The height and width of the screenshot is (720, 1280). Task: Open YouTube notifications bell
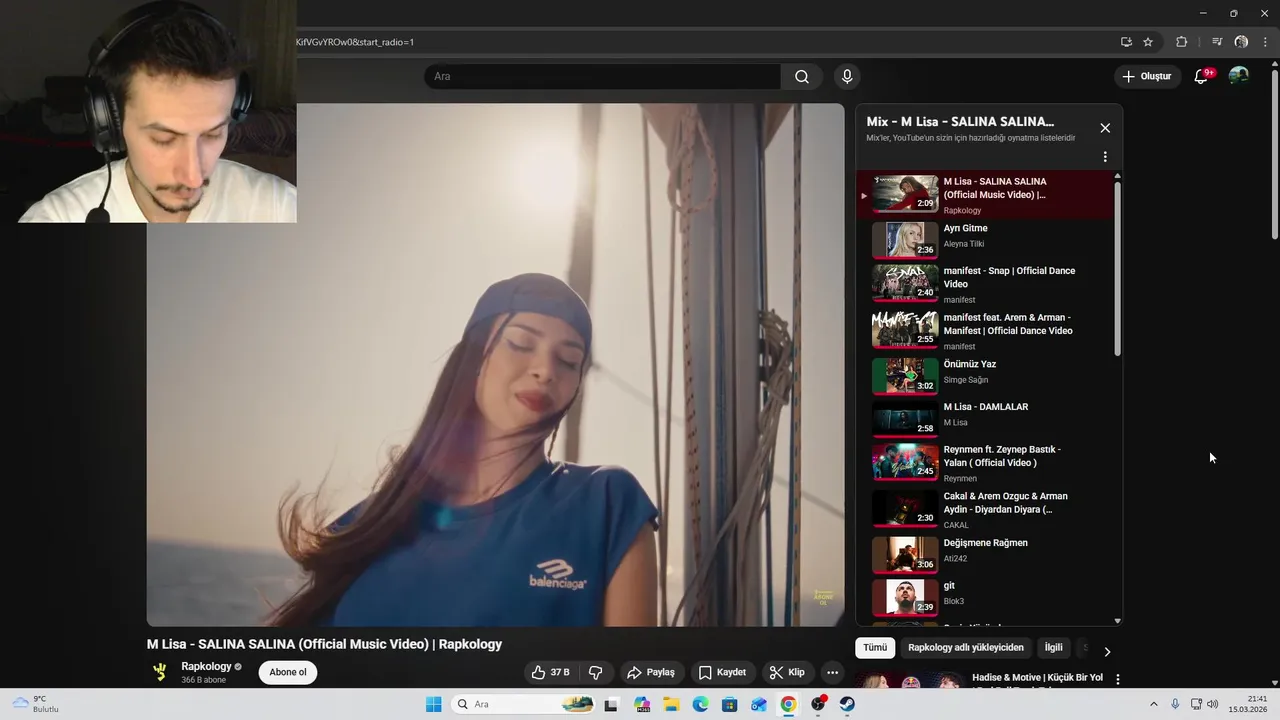pyautogui.click(x=1201, y=76)
